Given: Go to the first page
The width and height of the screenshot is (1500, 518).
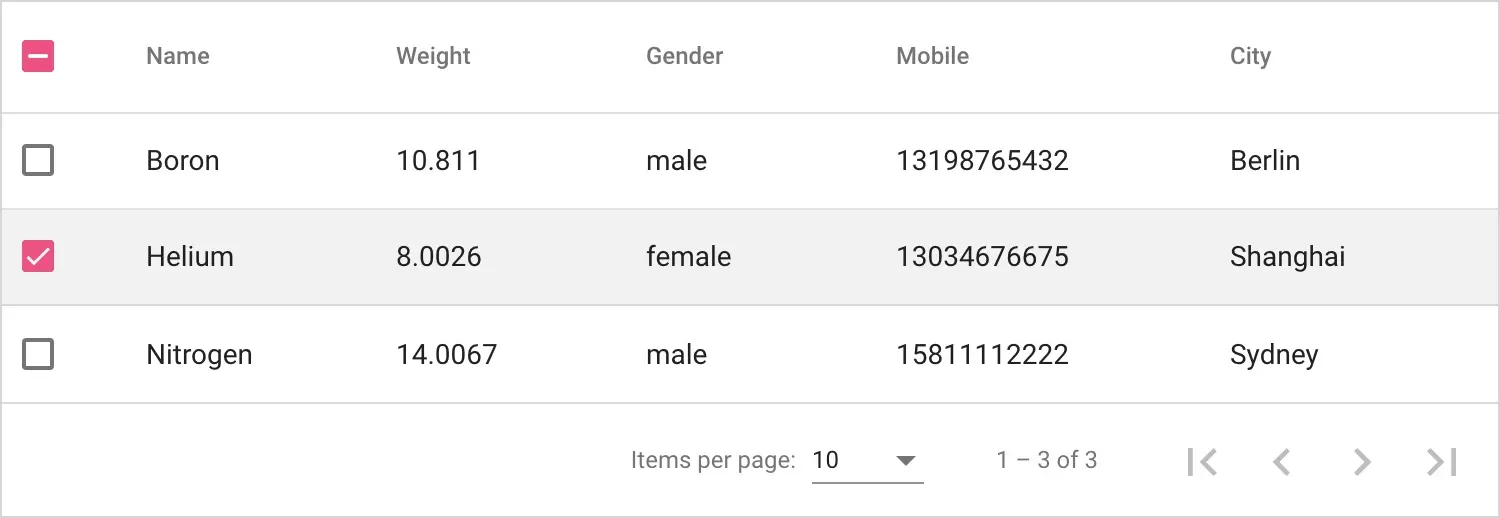Looking at the screenshot, I should [x=1202, y=461].
